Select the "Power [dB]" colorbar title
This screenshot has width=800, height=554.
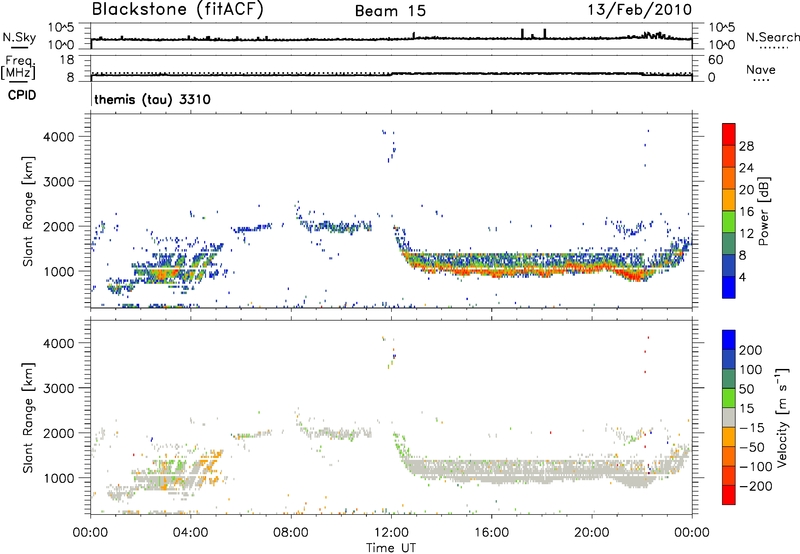[763, 211]
